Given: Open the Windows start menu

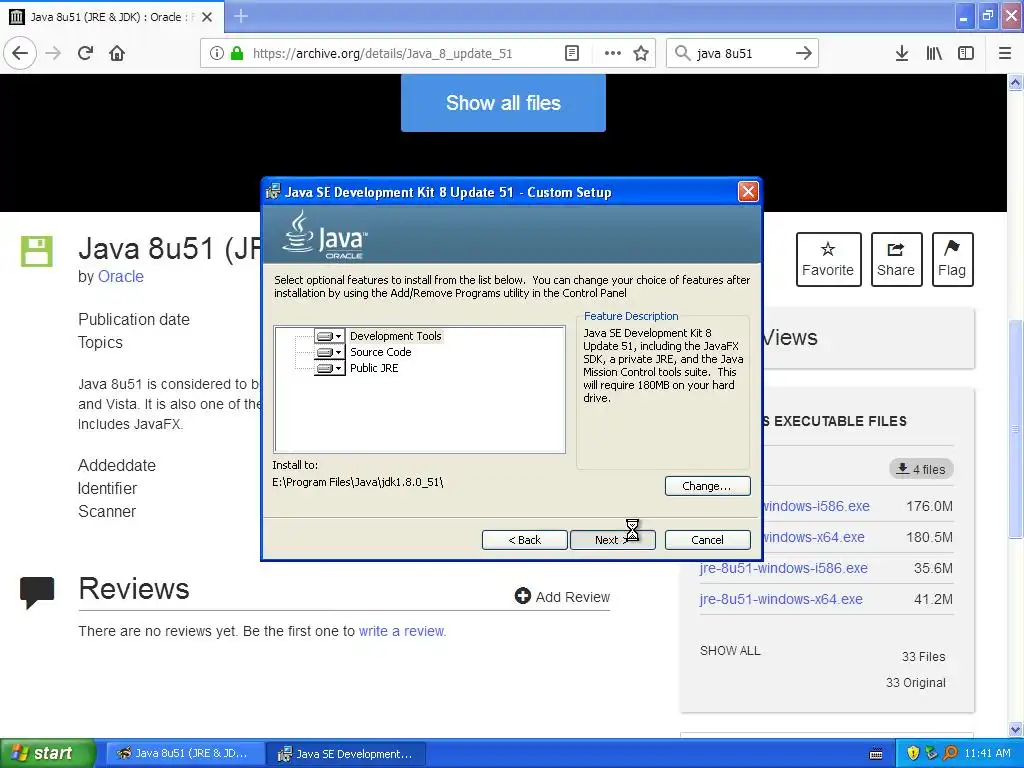Looking at the screenshot, I should click(47, 753).
